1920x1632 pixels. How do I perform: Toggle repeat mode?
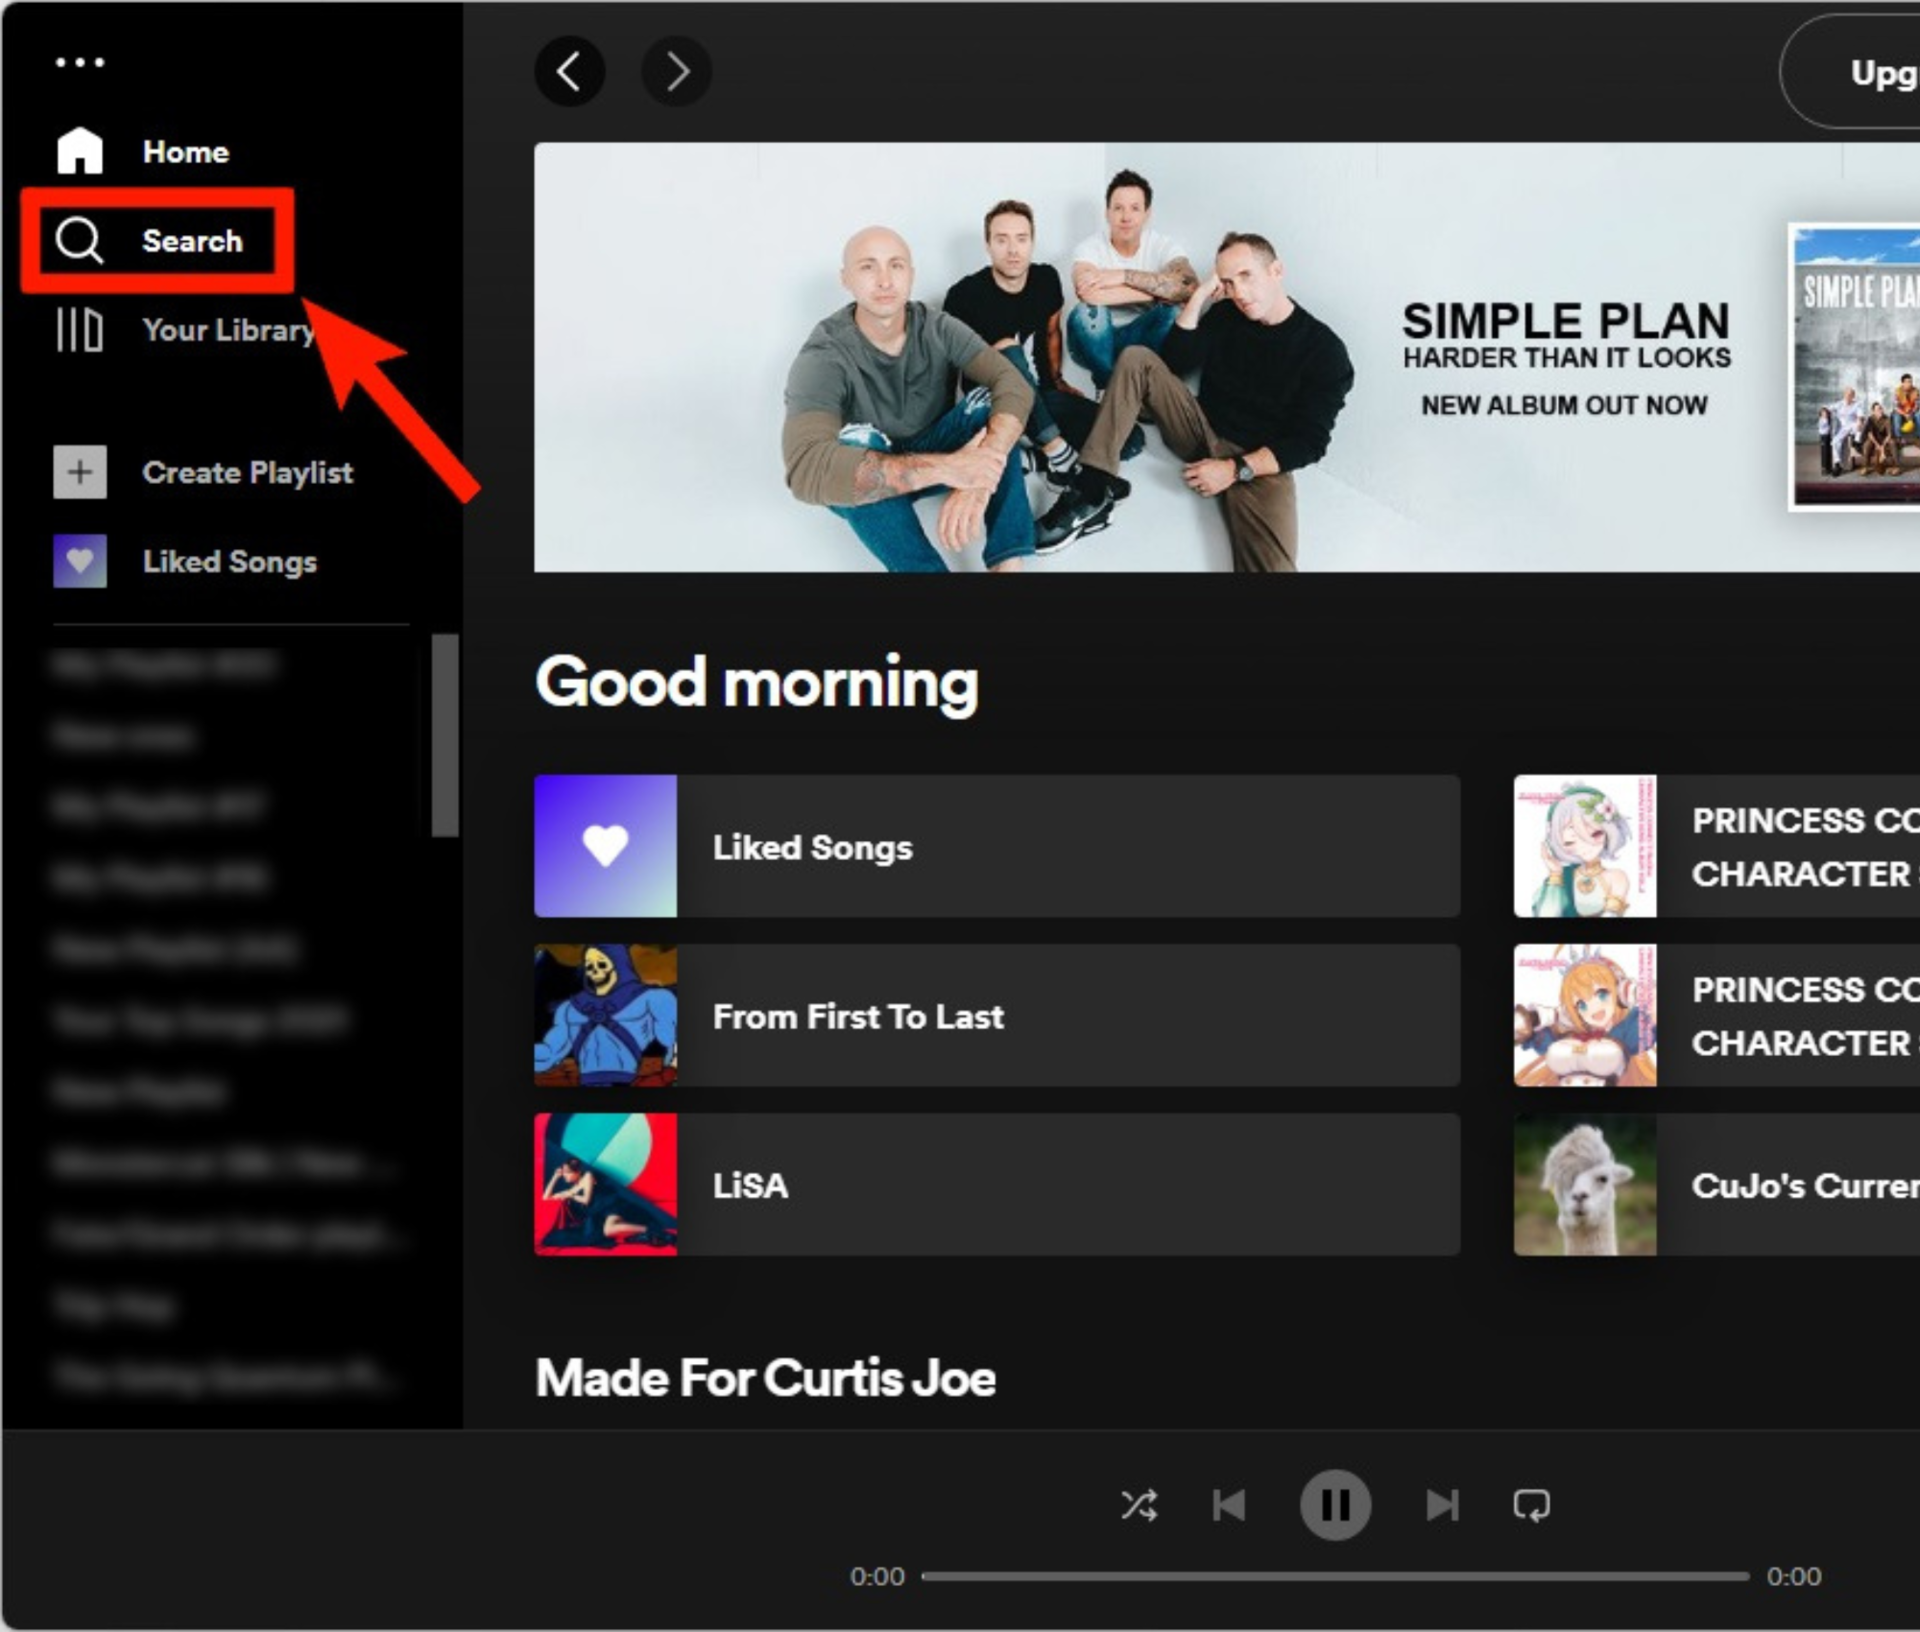click(x=1531, y=1505)
